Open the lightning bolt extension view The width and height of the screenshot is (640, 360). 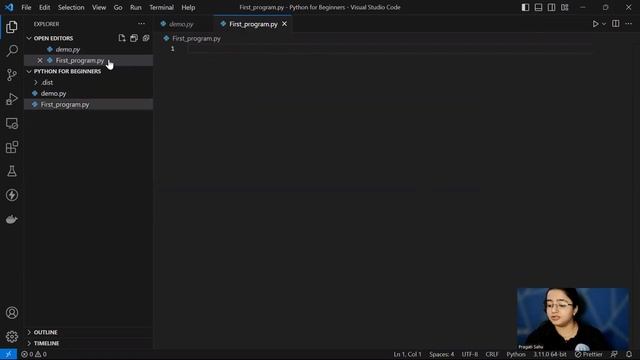12,195
